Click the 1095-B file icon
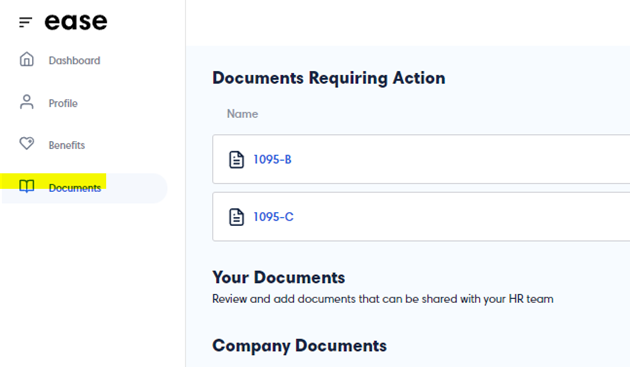The width and height of the screenshot is (630, 367). point(236,160)
